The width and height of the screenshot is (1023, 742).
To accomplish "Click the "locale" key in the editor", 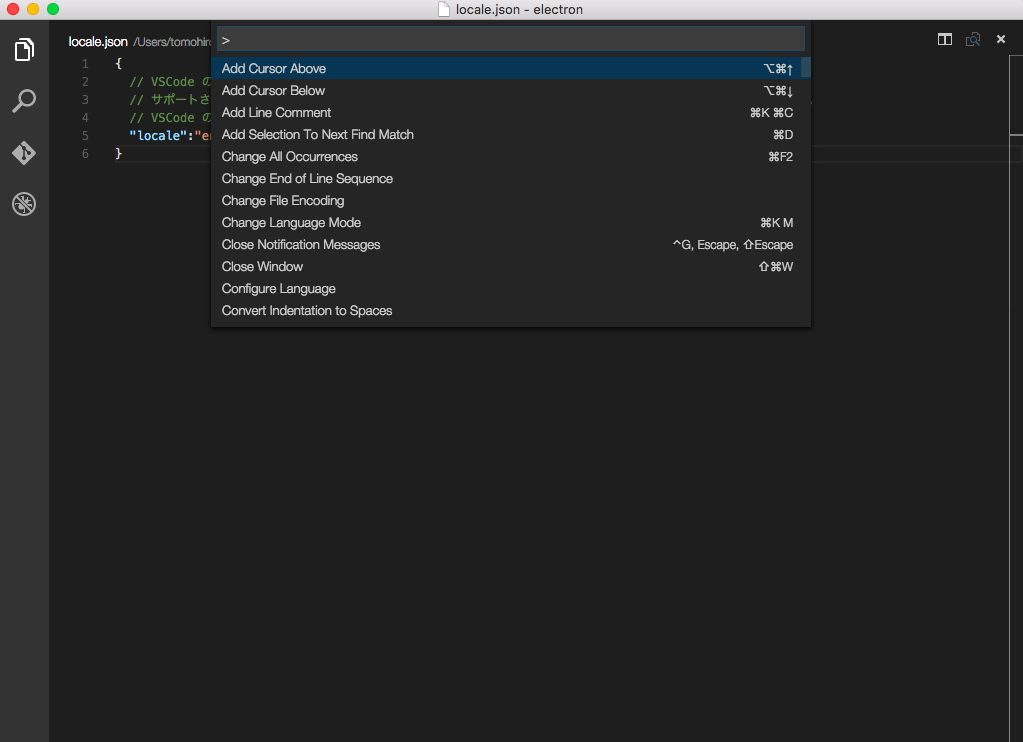I will pos(158,136).
